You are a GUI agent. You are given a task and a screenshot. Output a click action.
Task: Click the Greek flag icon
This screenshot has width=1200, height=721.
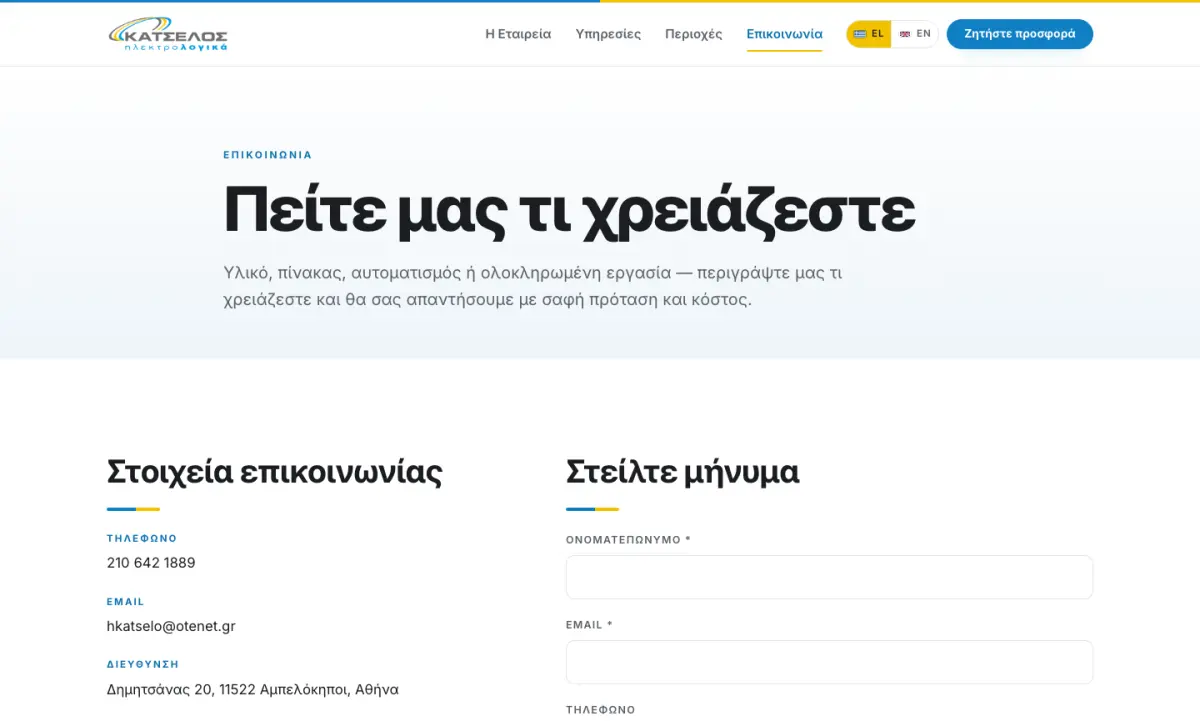(x=860, y=34)
